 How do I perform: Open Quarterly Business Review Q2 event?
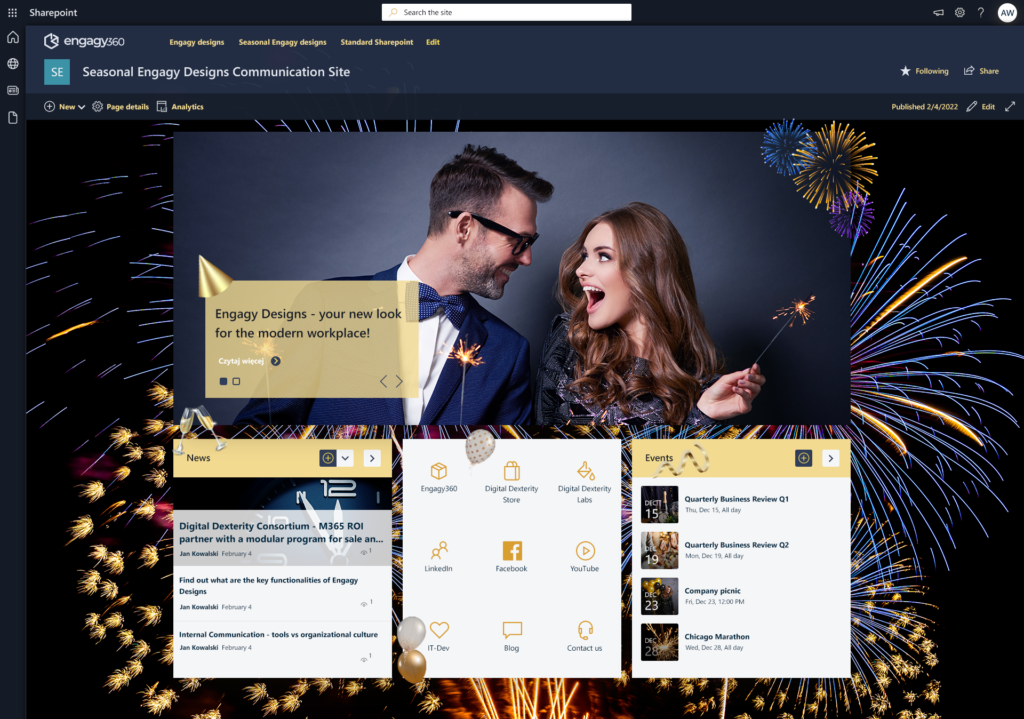point(737,545)
